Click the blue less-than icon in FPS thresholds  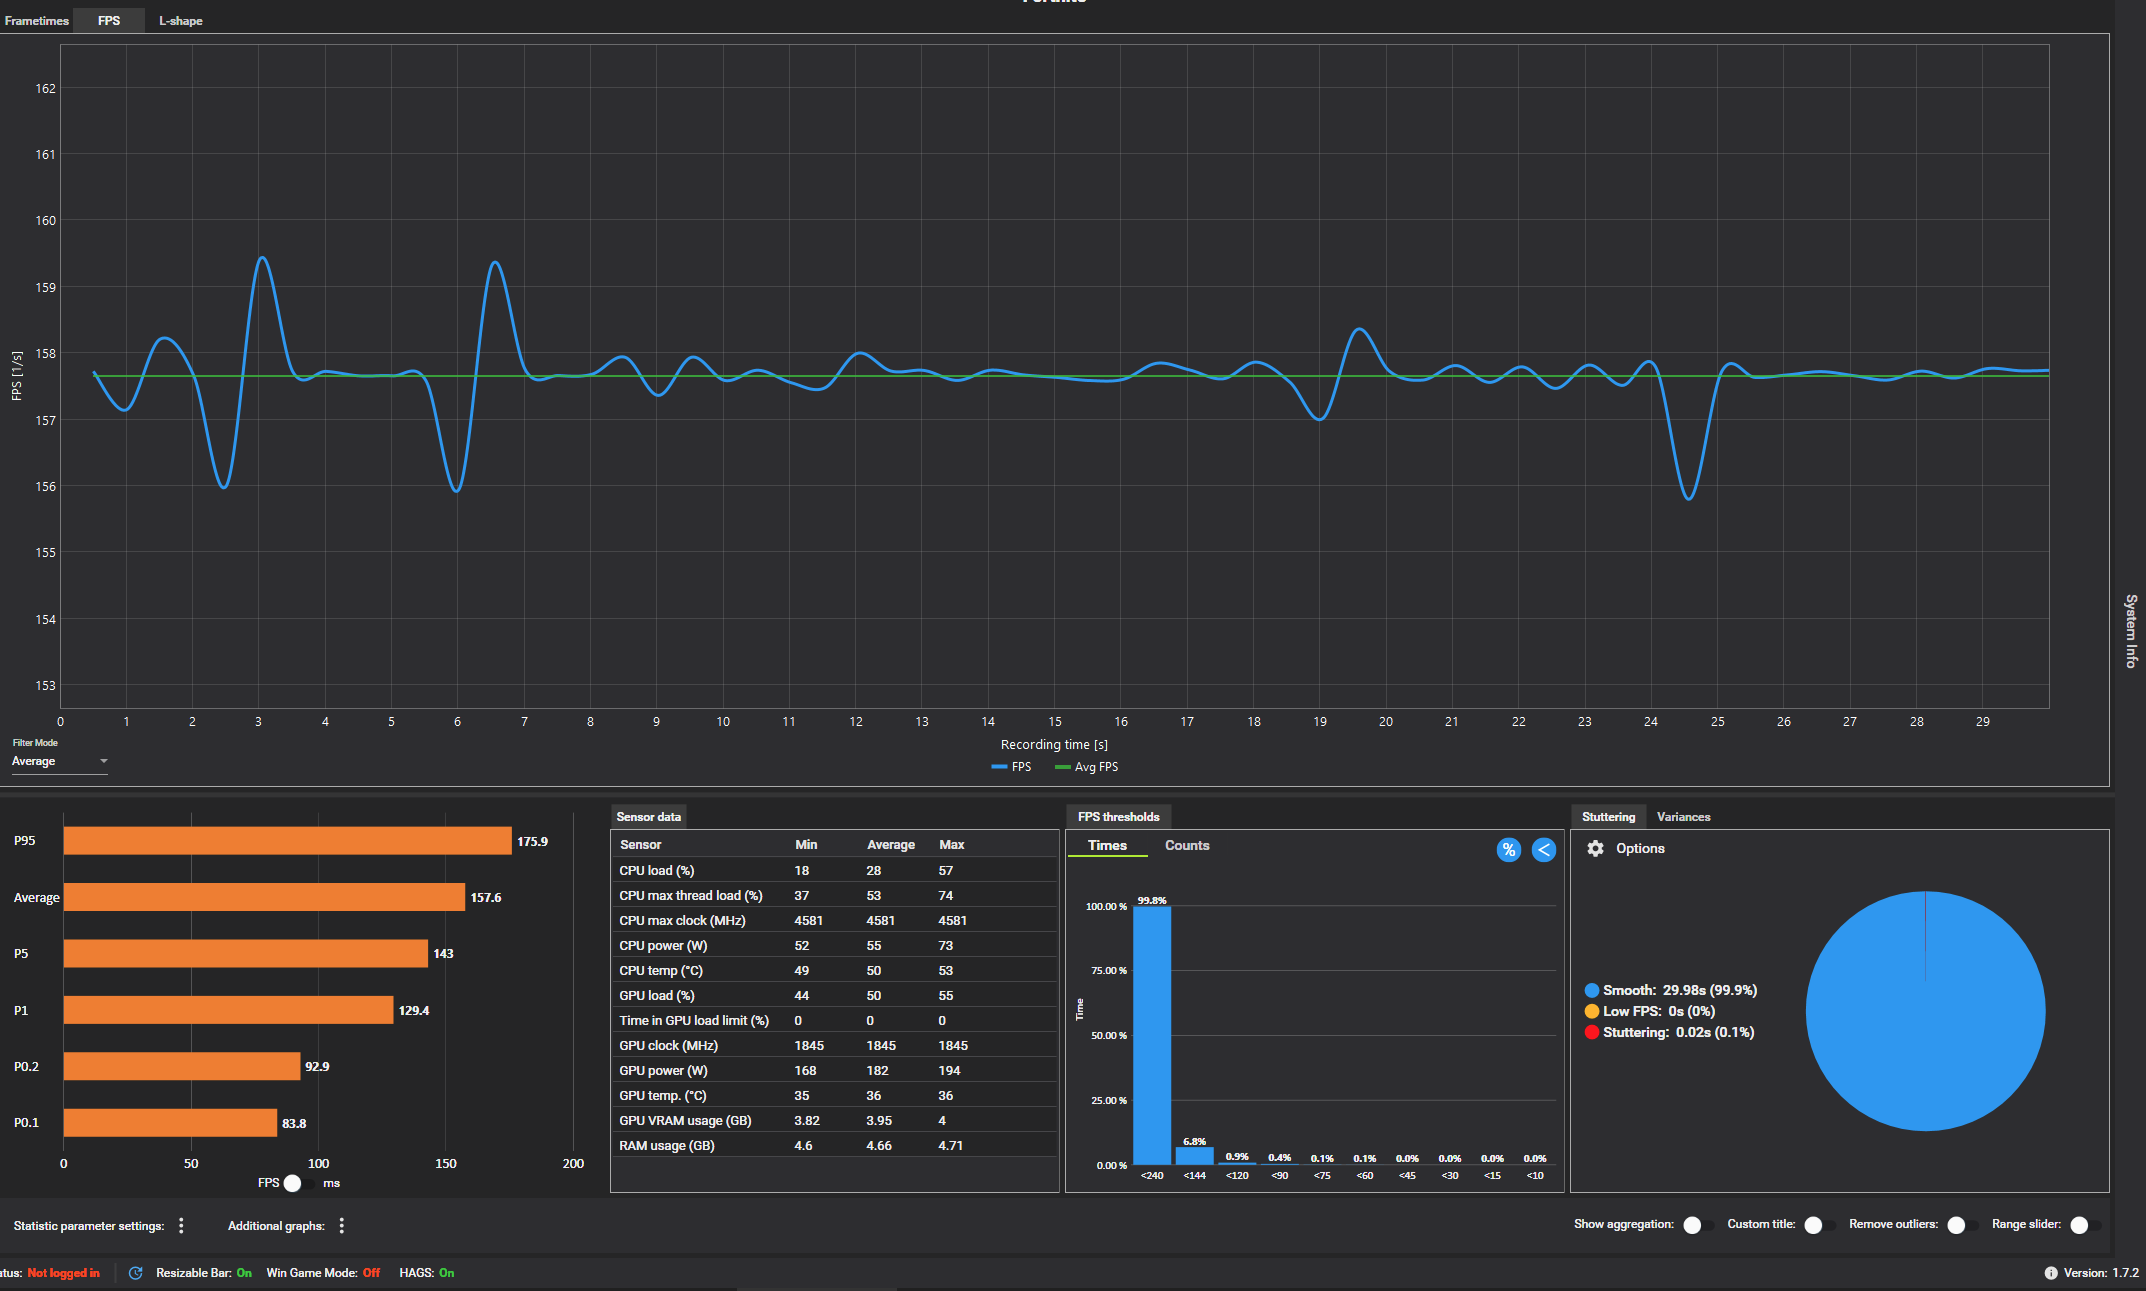click(x=1543, y=850)
